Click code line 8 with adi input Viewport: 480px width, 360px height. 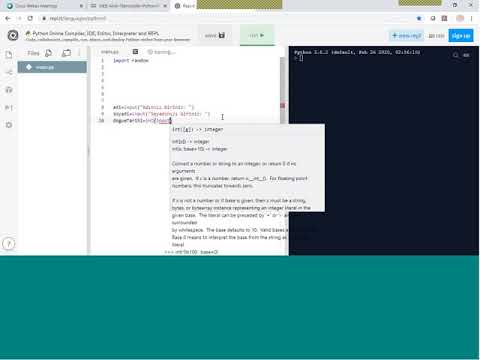(x=153, y=107)
